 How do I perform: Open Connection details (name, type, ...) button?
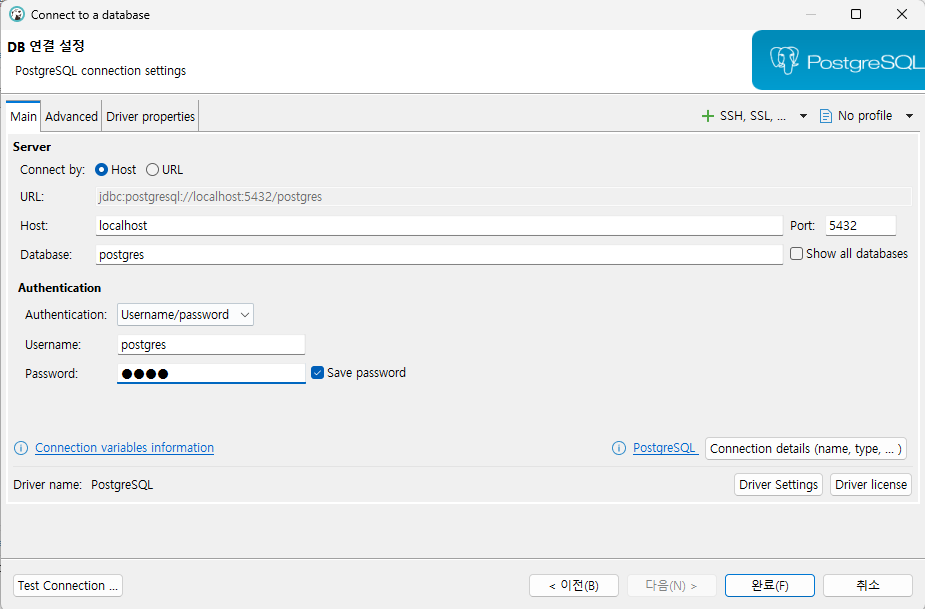click(x=806, y=448)
